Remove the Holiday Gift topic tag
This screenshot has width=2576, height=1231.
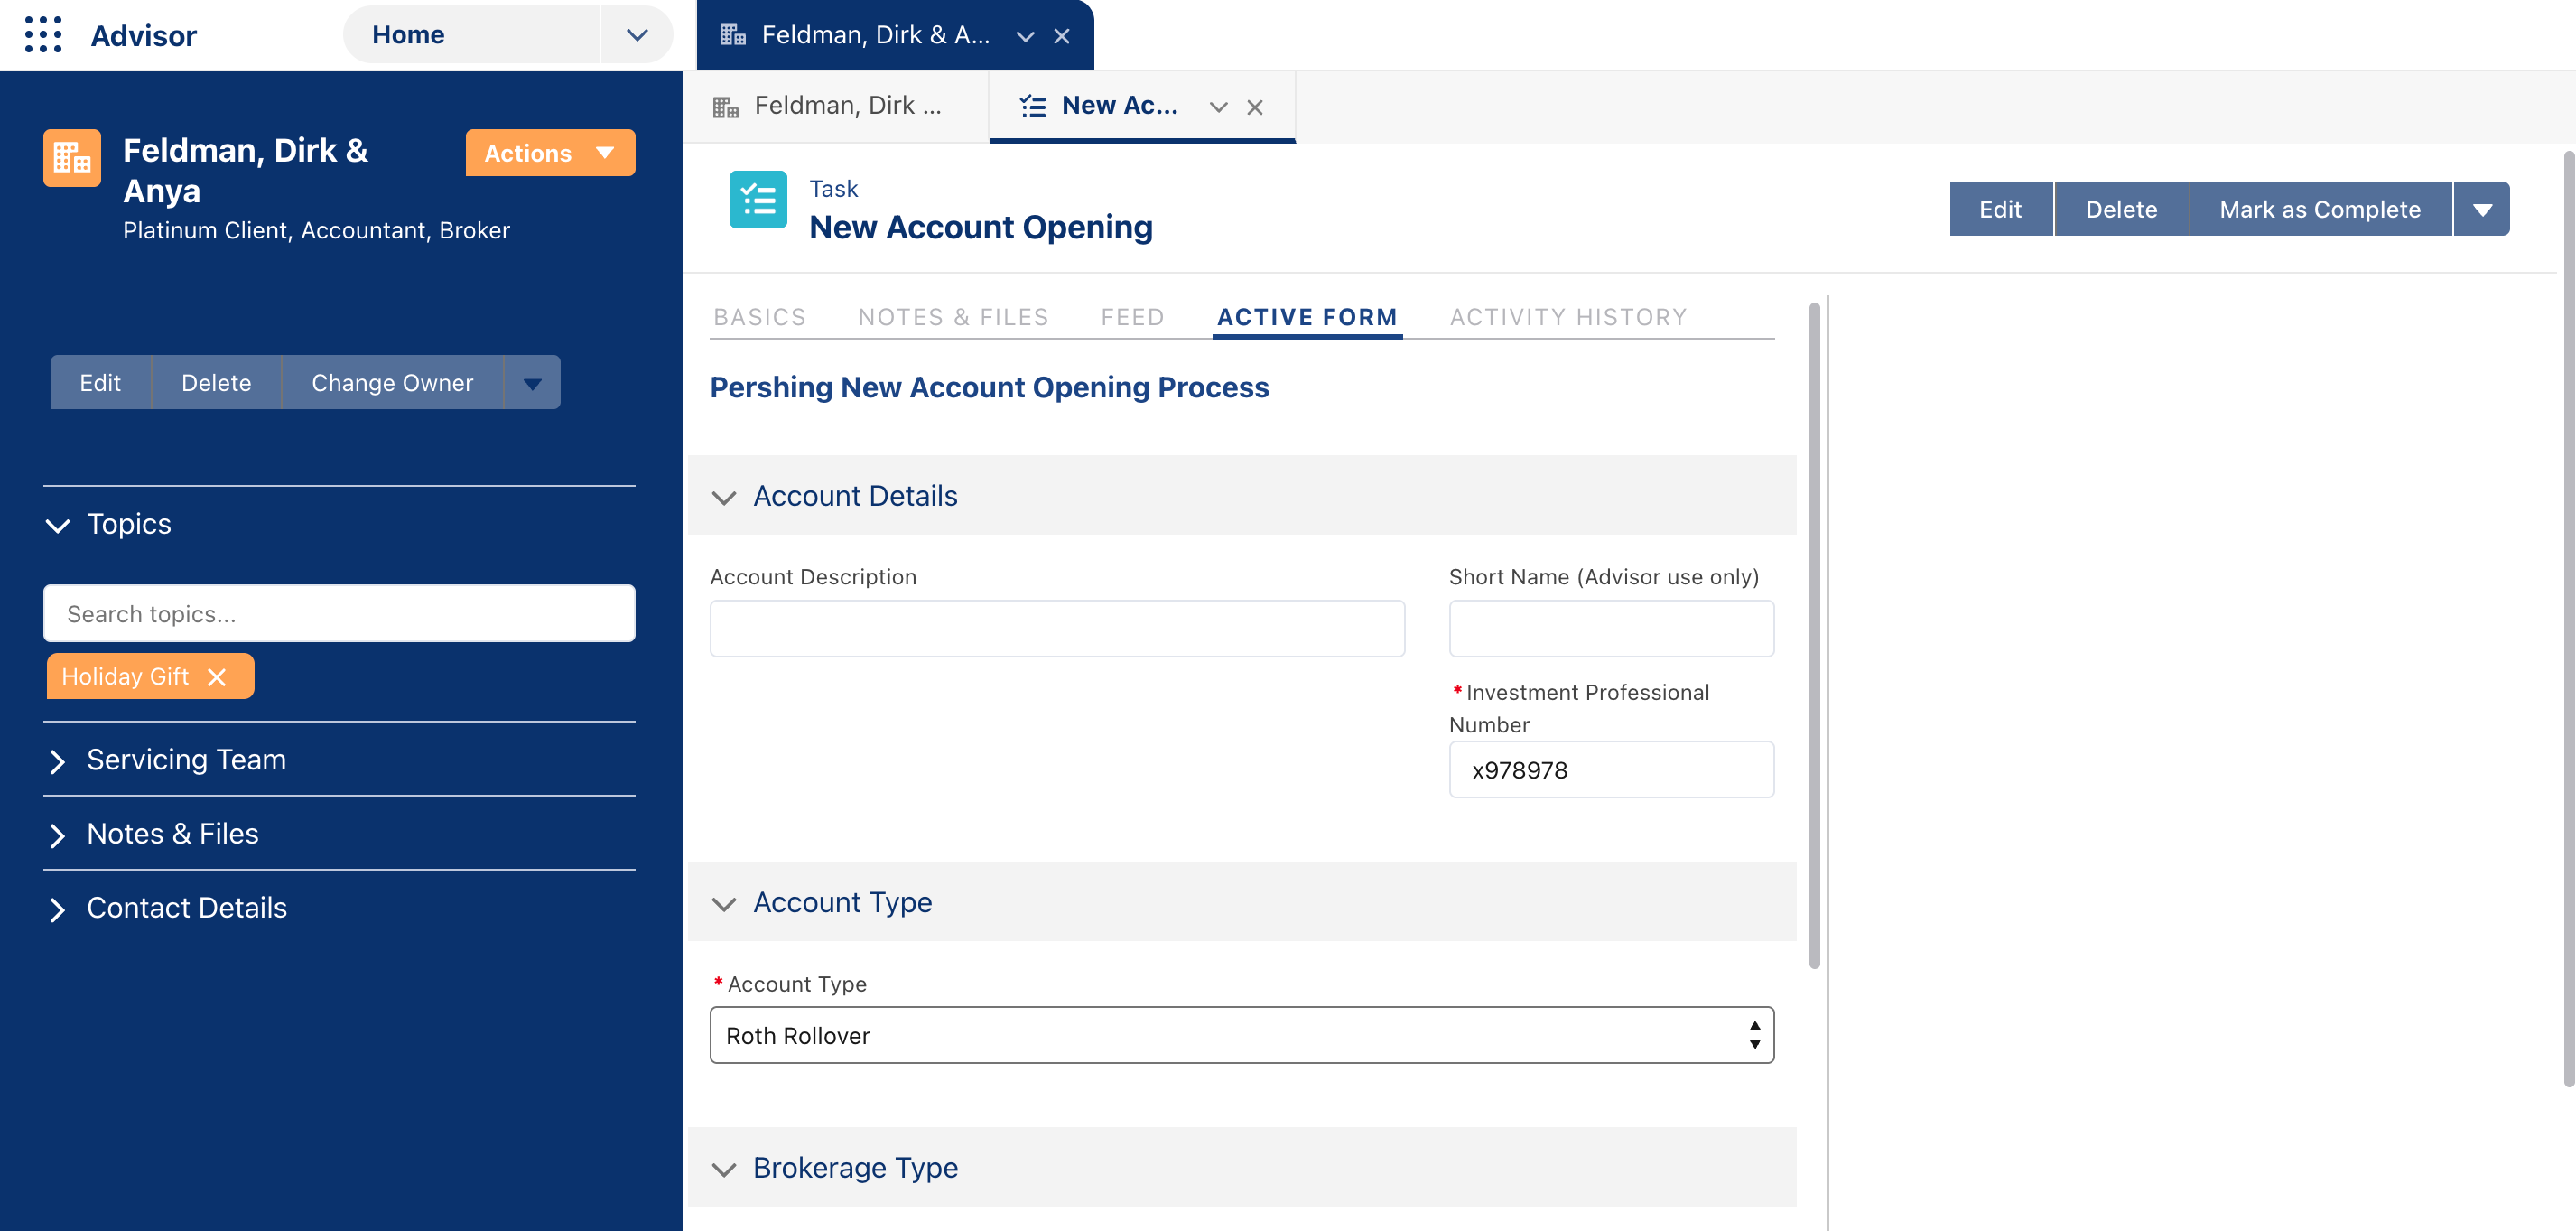click(217, 677)
